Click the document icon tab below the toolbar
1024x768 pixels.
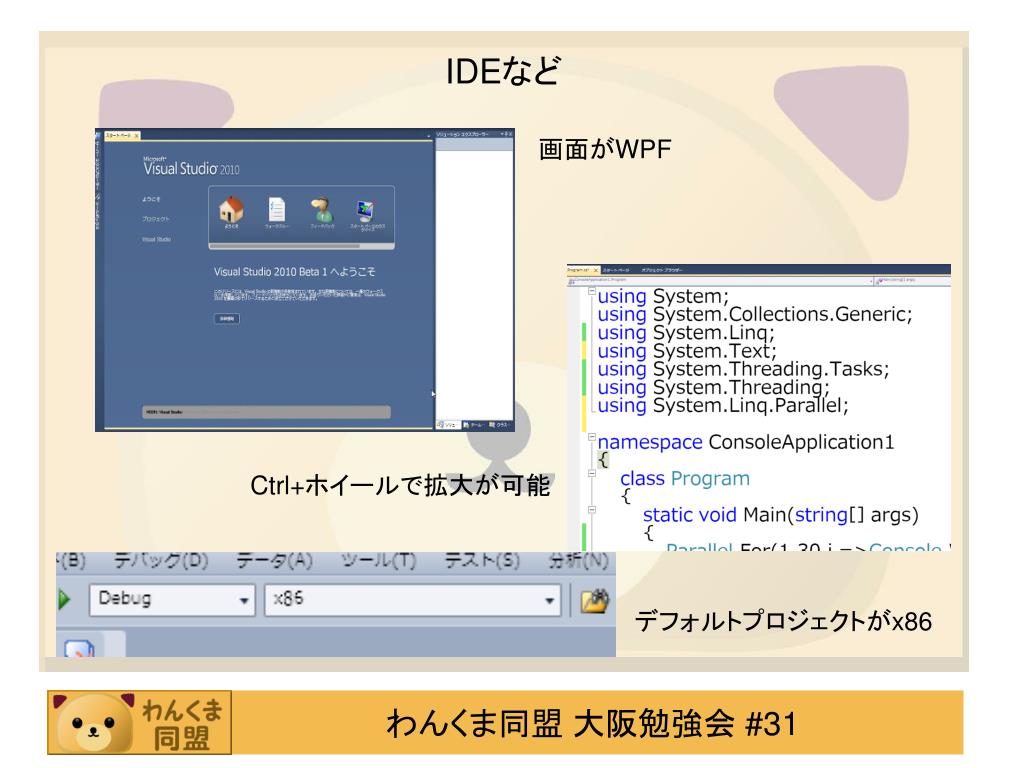pyautogui.click(x=80, y=648)
